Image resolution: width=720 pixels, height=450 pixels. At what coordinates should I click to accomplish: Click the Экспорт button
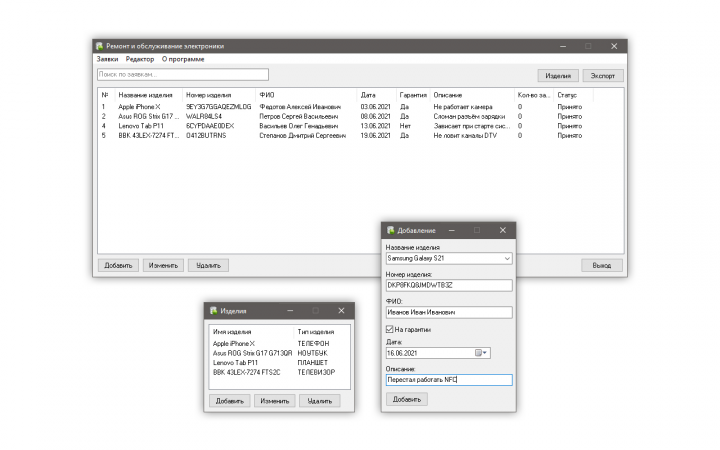pyautogui.click(x=602, y=76)
